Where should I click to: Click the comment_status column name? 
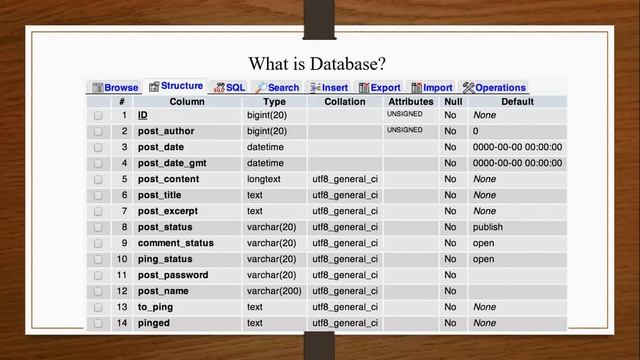[176, 243]
